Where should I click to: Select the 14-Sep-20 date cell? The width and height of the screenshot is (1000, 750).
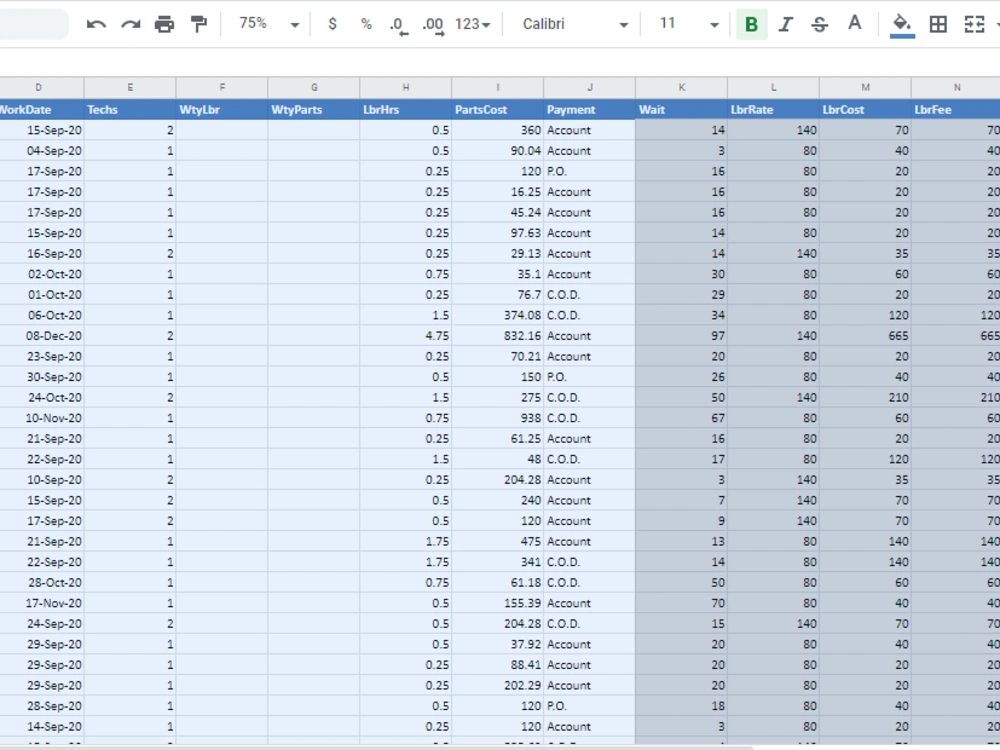click(x=41, y=726)
